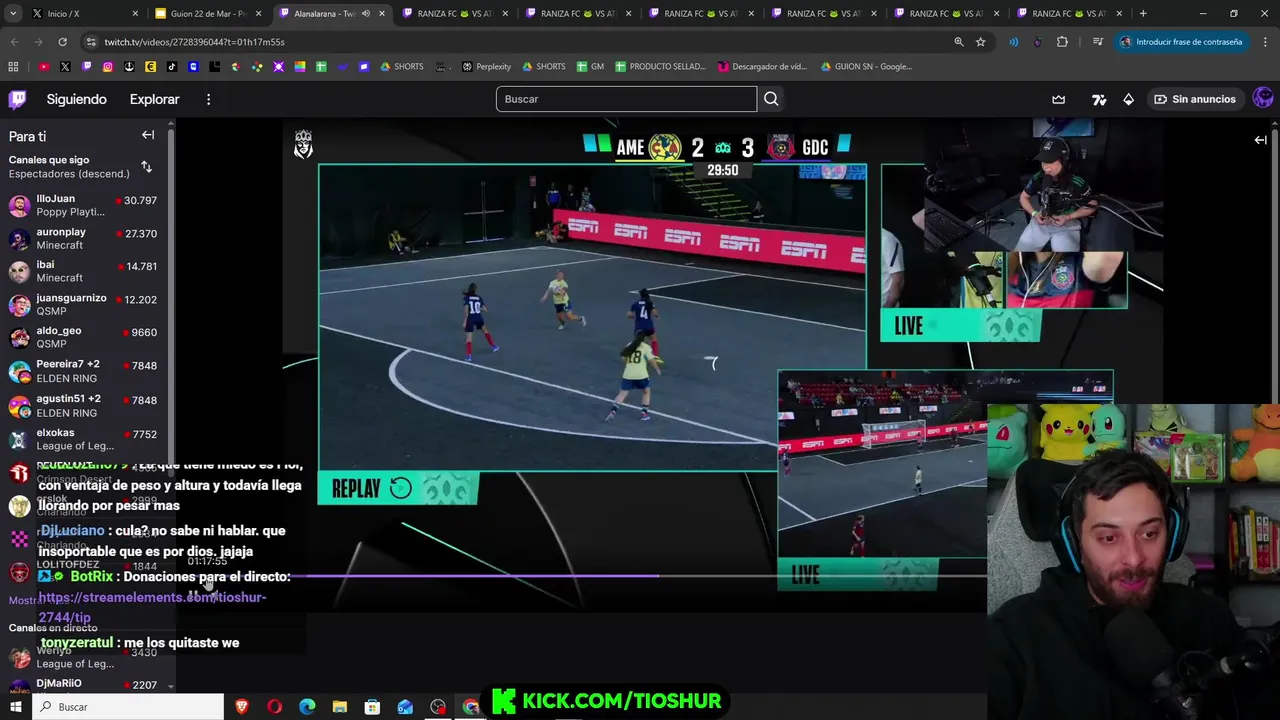Click Introducir frase de contraseña button
The width and height of the screenshot is (1280, 720).
pos(1180,42)
